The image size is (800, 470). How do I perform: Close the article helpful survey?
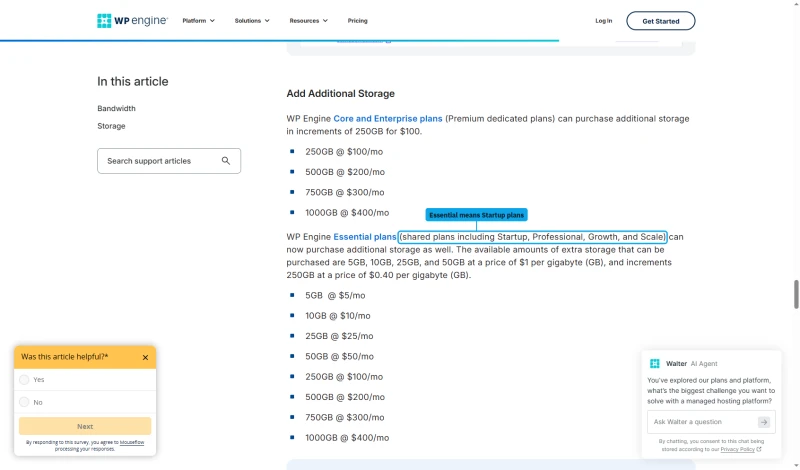145,358
